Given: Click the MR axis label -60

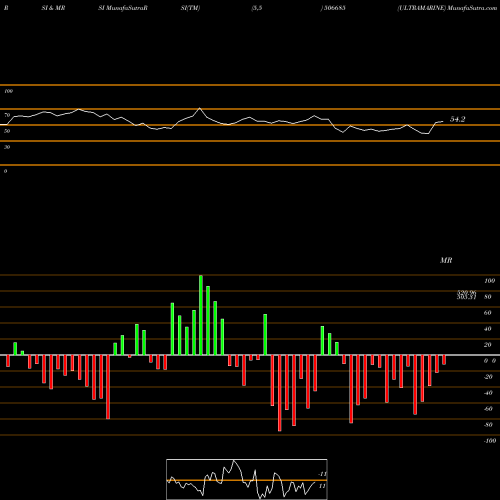Looking at the screenshot, I should pos(488,409).
